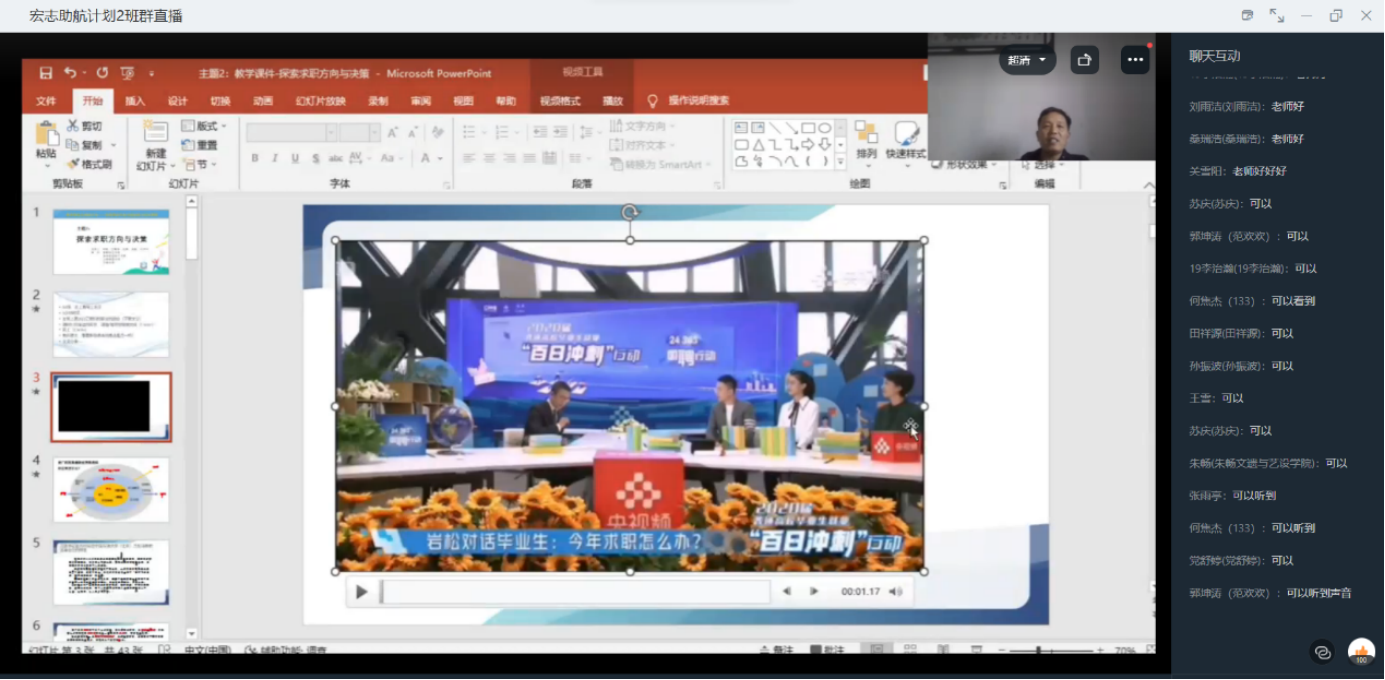Toggle Italic formatting

coord(275,158)
